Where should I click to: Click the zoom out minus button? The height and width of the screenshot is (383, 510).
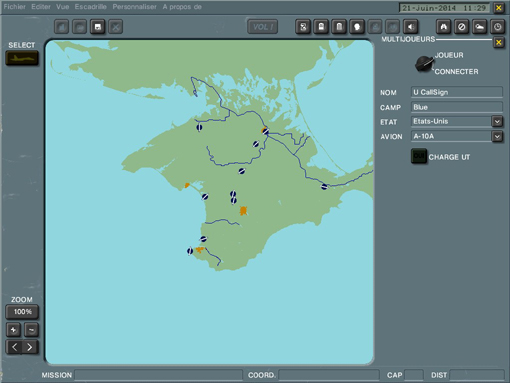(31, 330)
